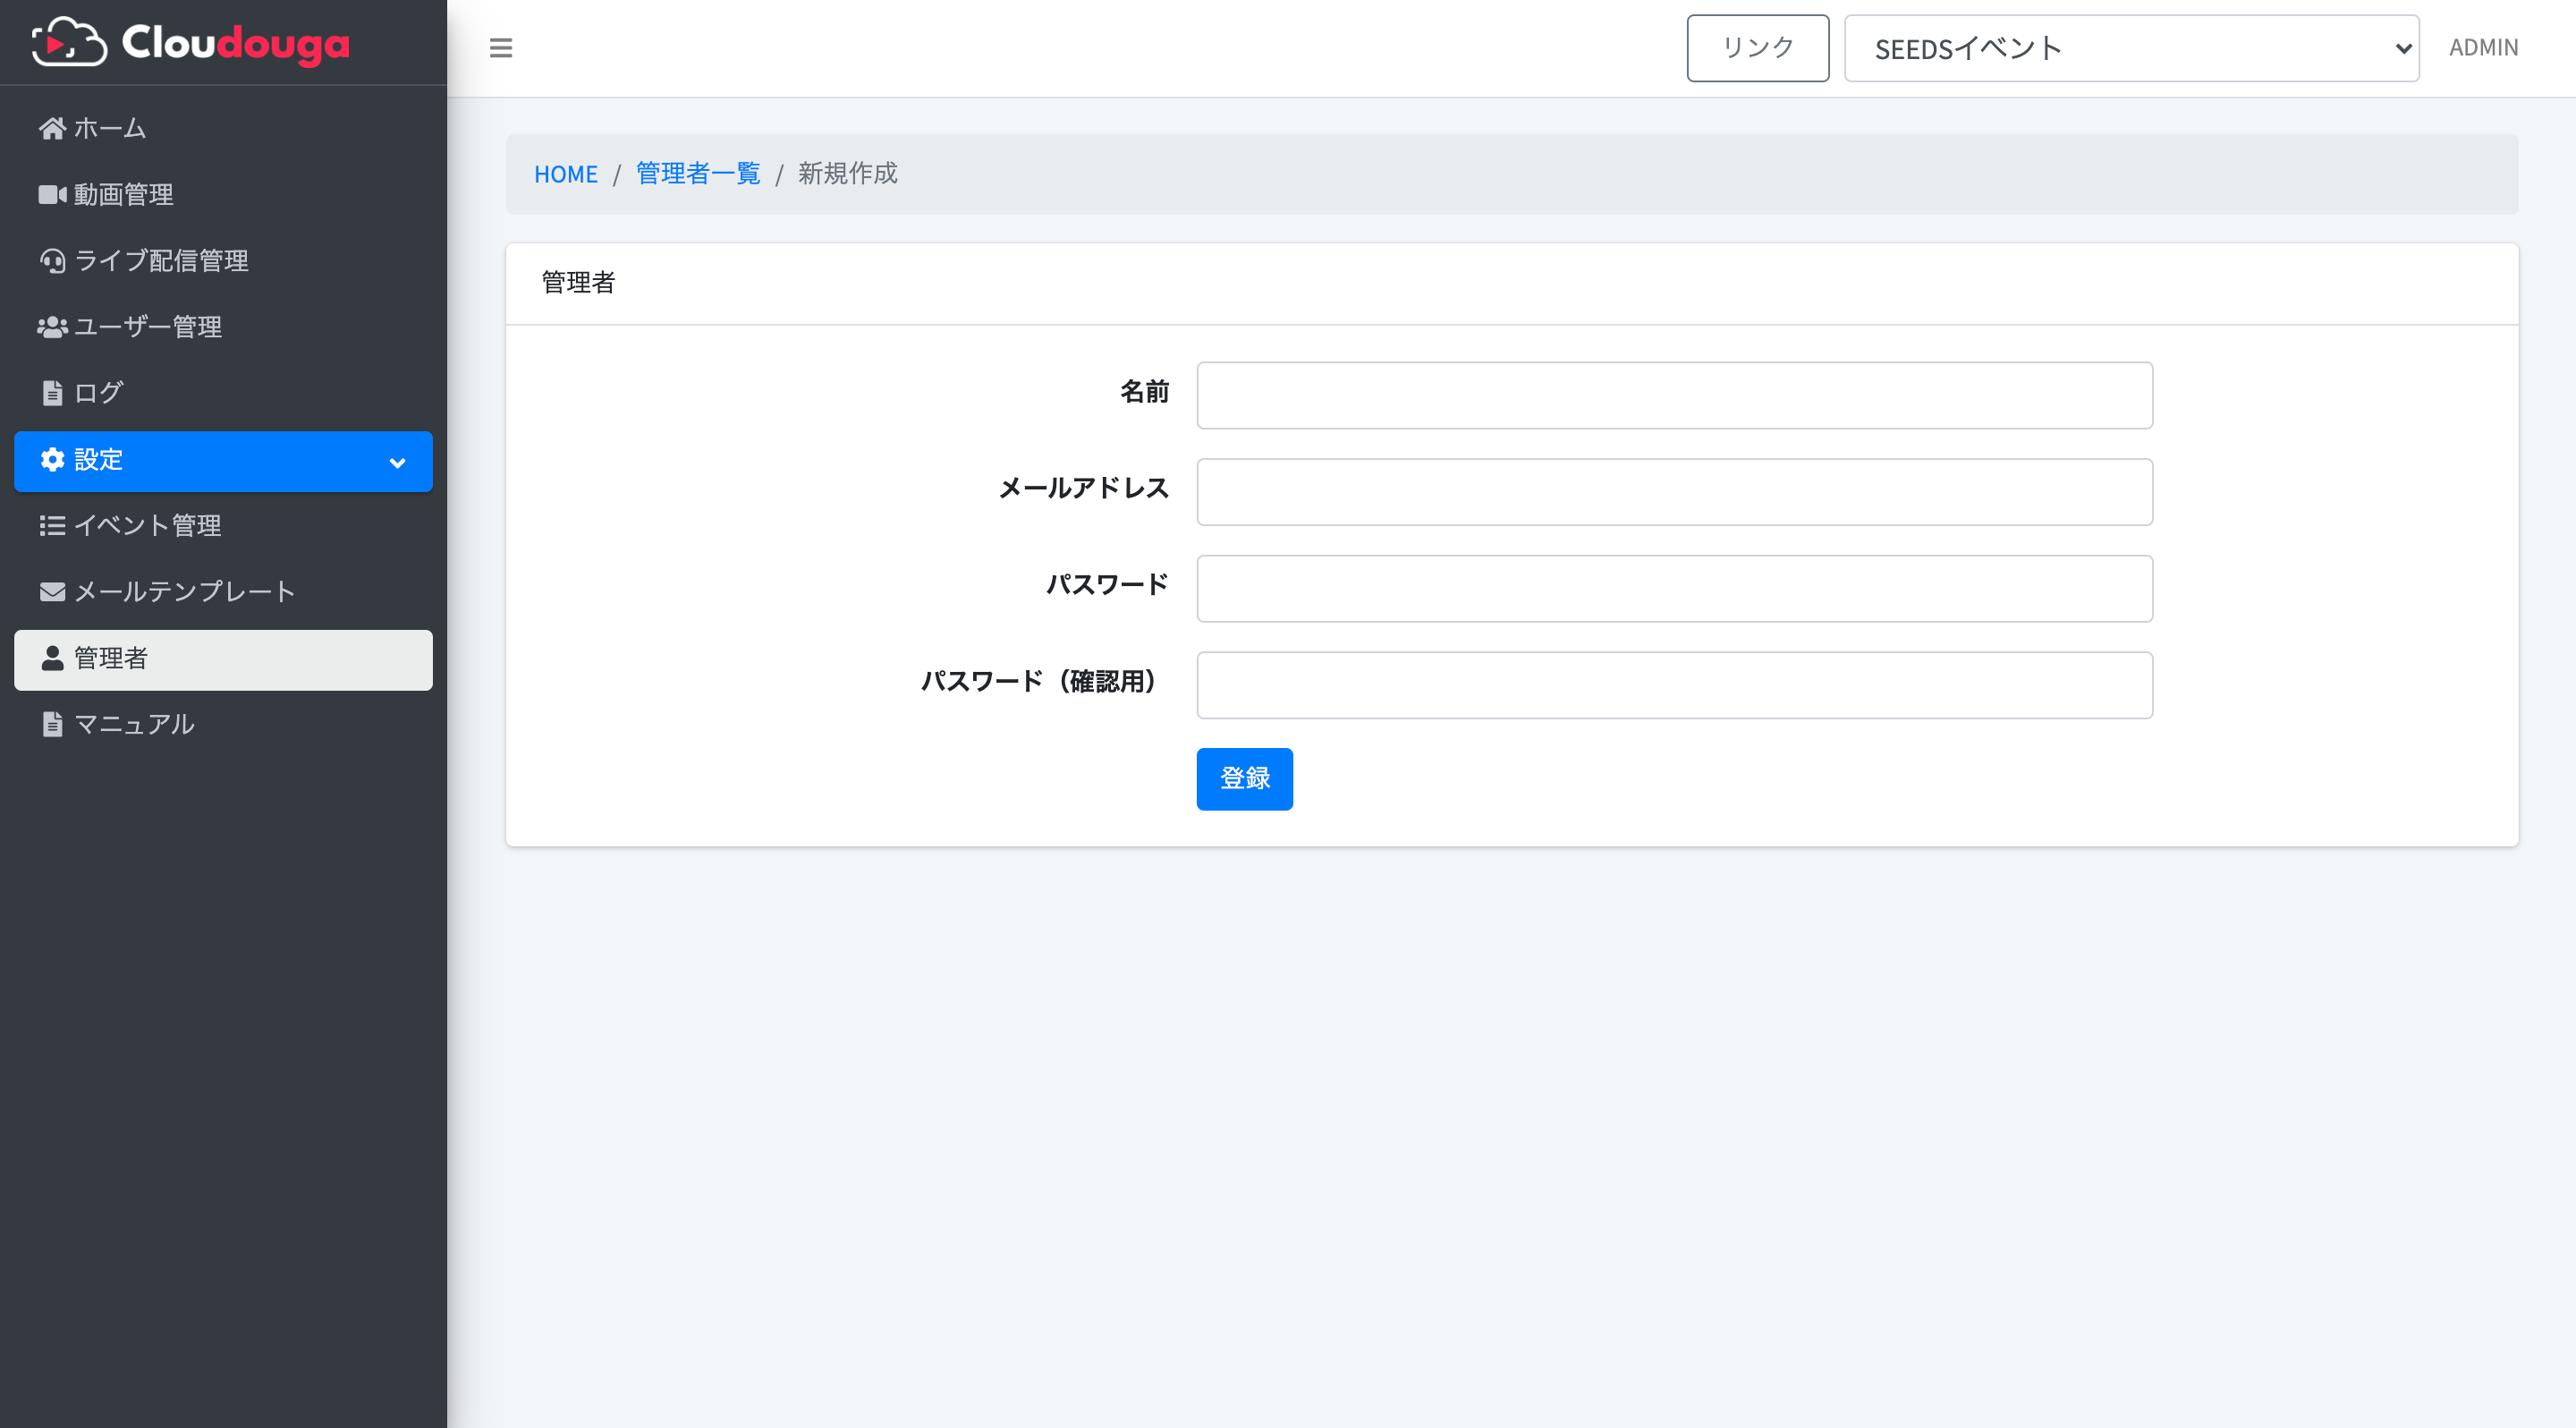Click the mail envelope icon
Screen dimensions: 2576x1428
52,592
